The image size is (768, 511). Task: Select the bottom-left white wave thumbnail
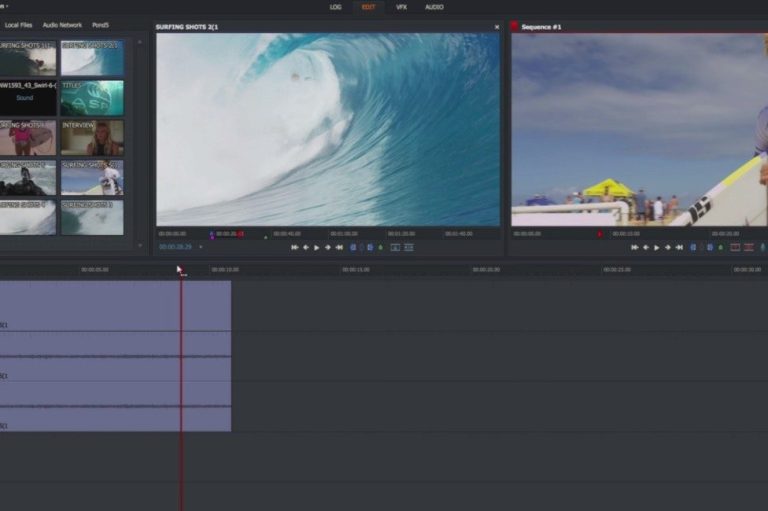pos(28,218)
